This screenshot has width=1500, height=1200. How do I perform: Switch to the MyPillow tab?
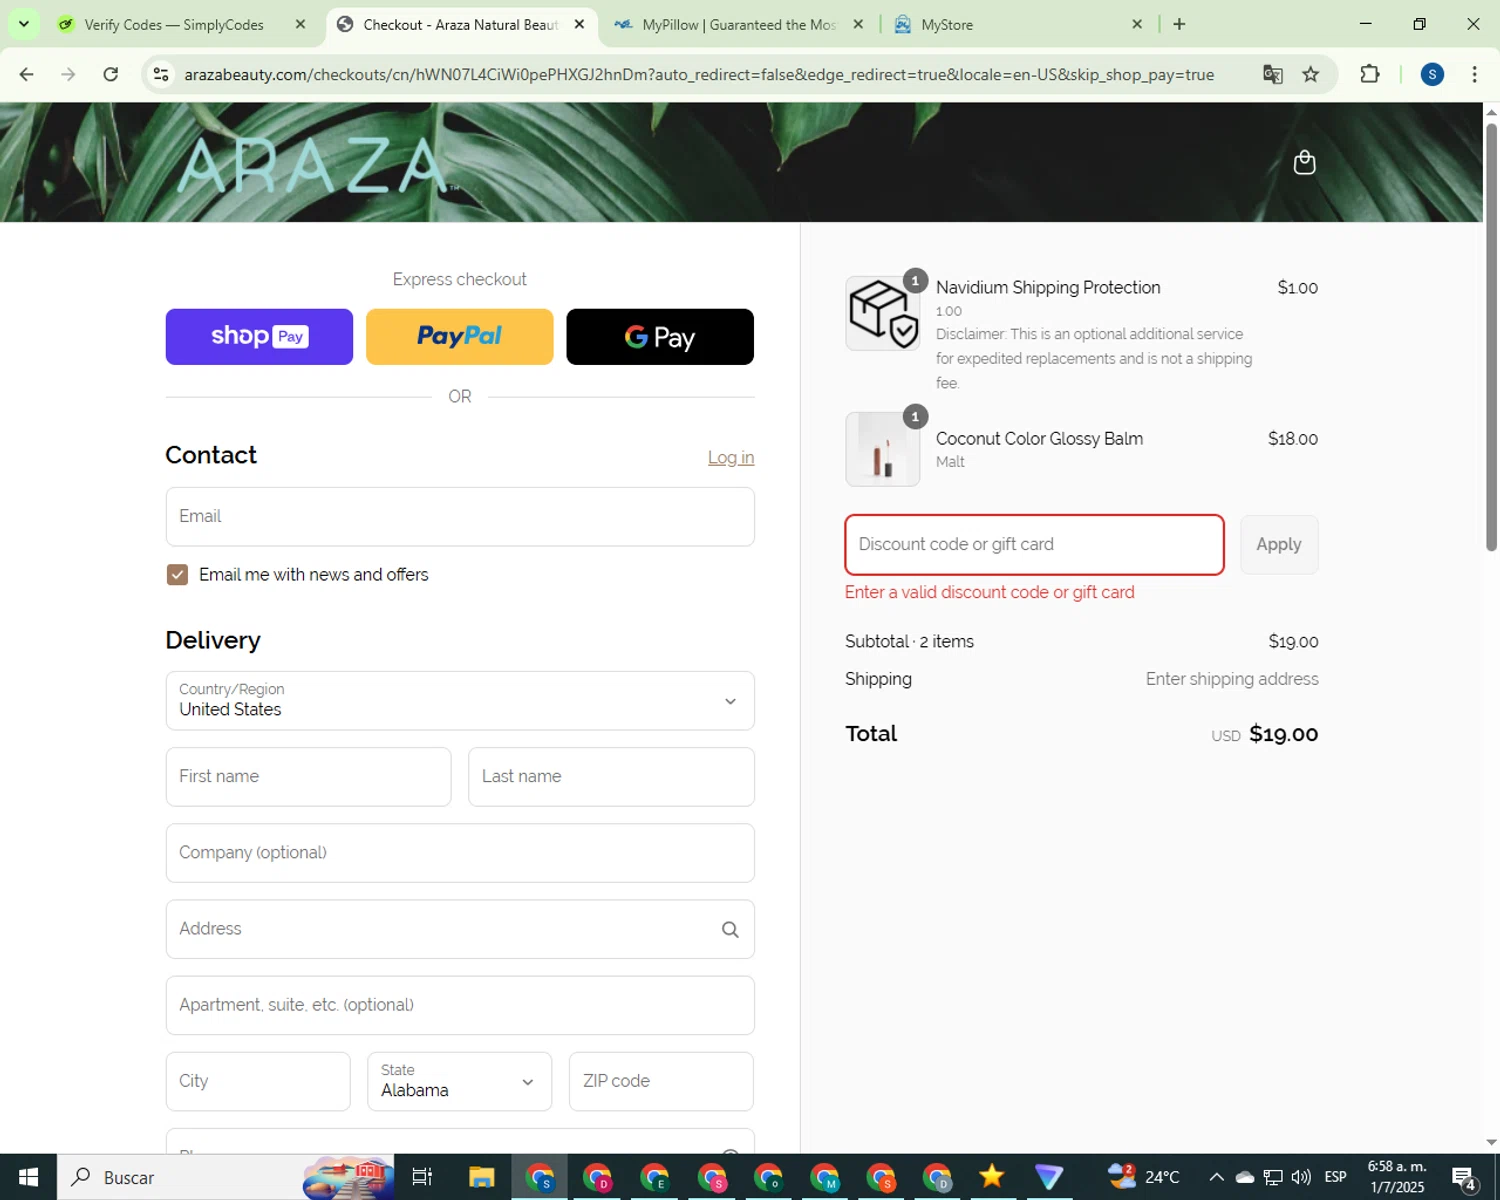738,25
